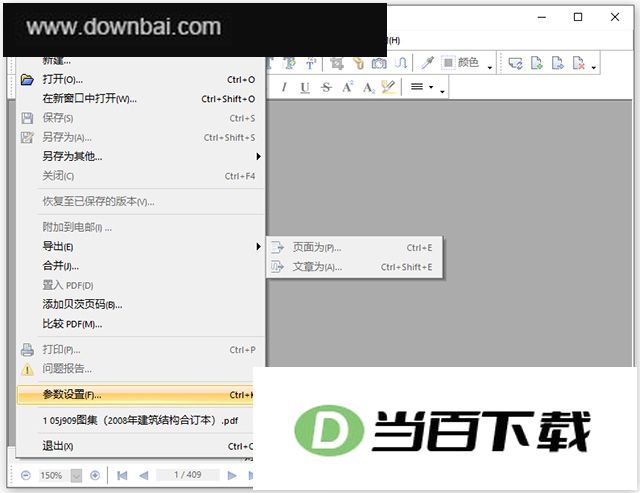Go to previous page

coord(143,475)
